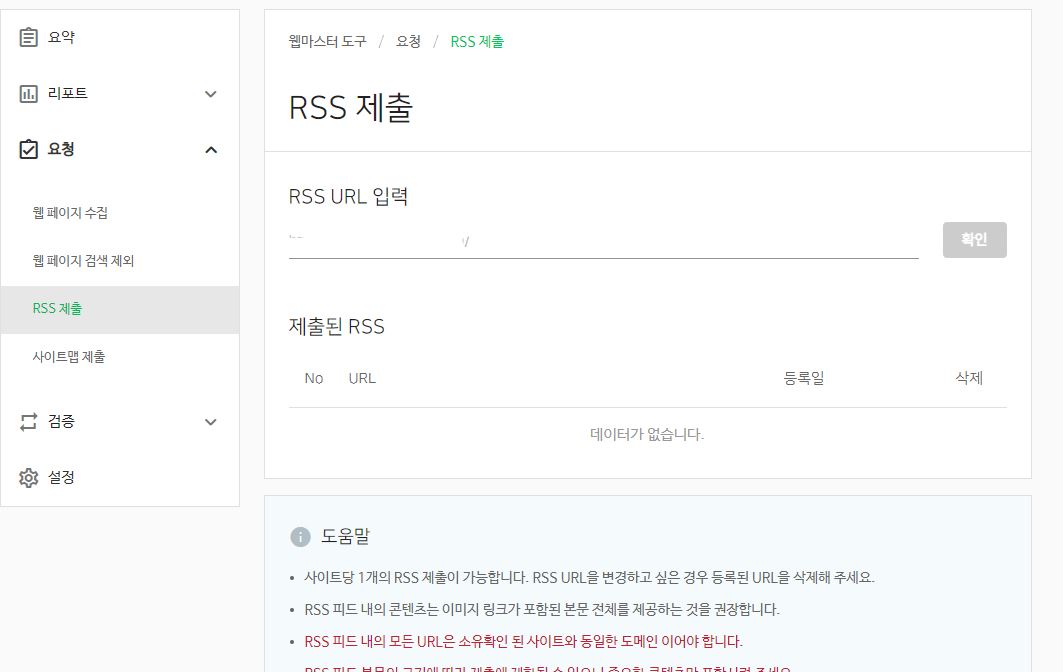
Task: Collapse the 요청 section chevron
Action: 210,149
